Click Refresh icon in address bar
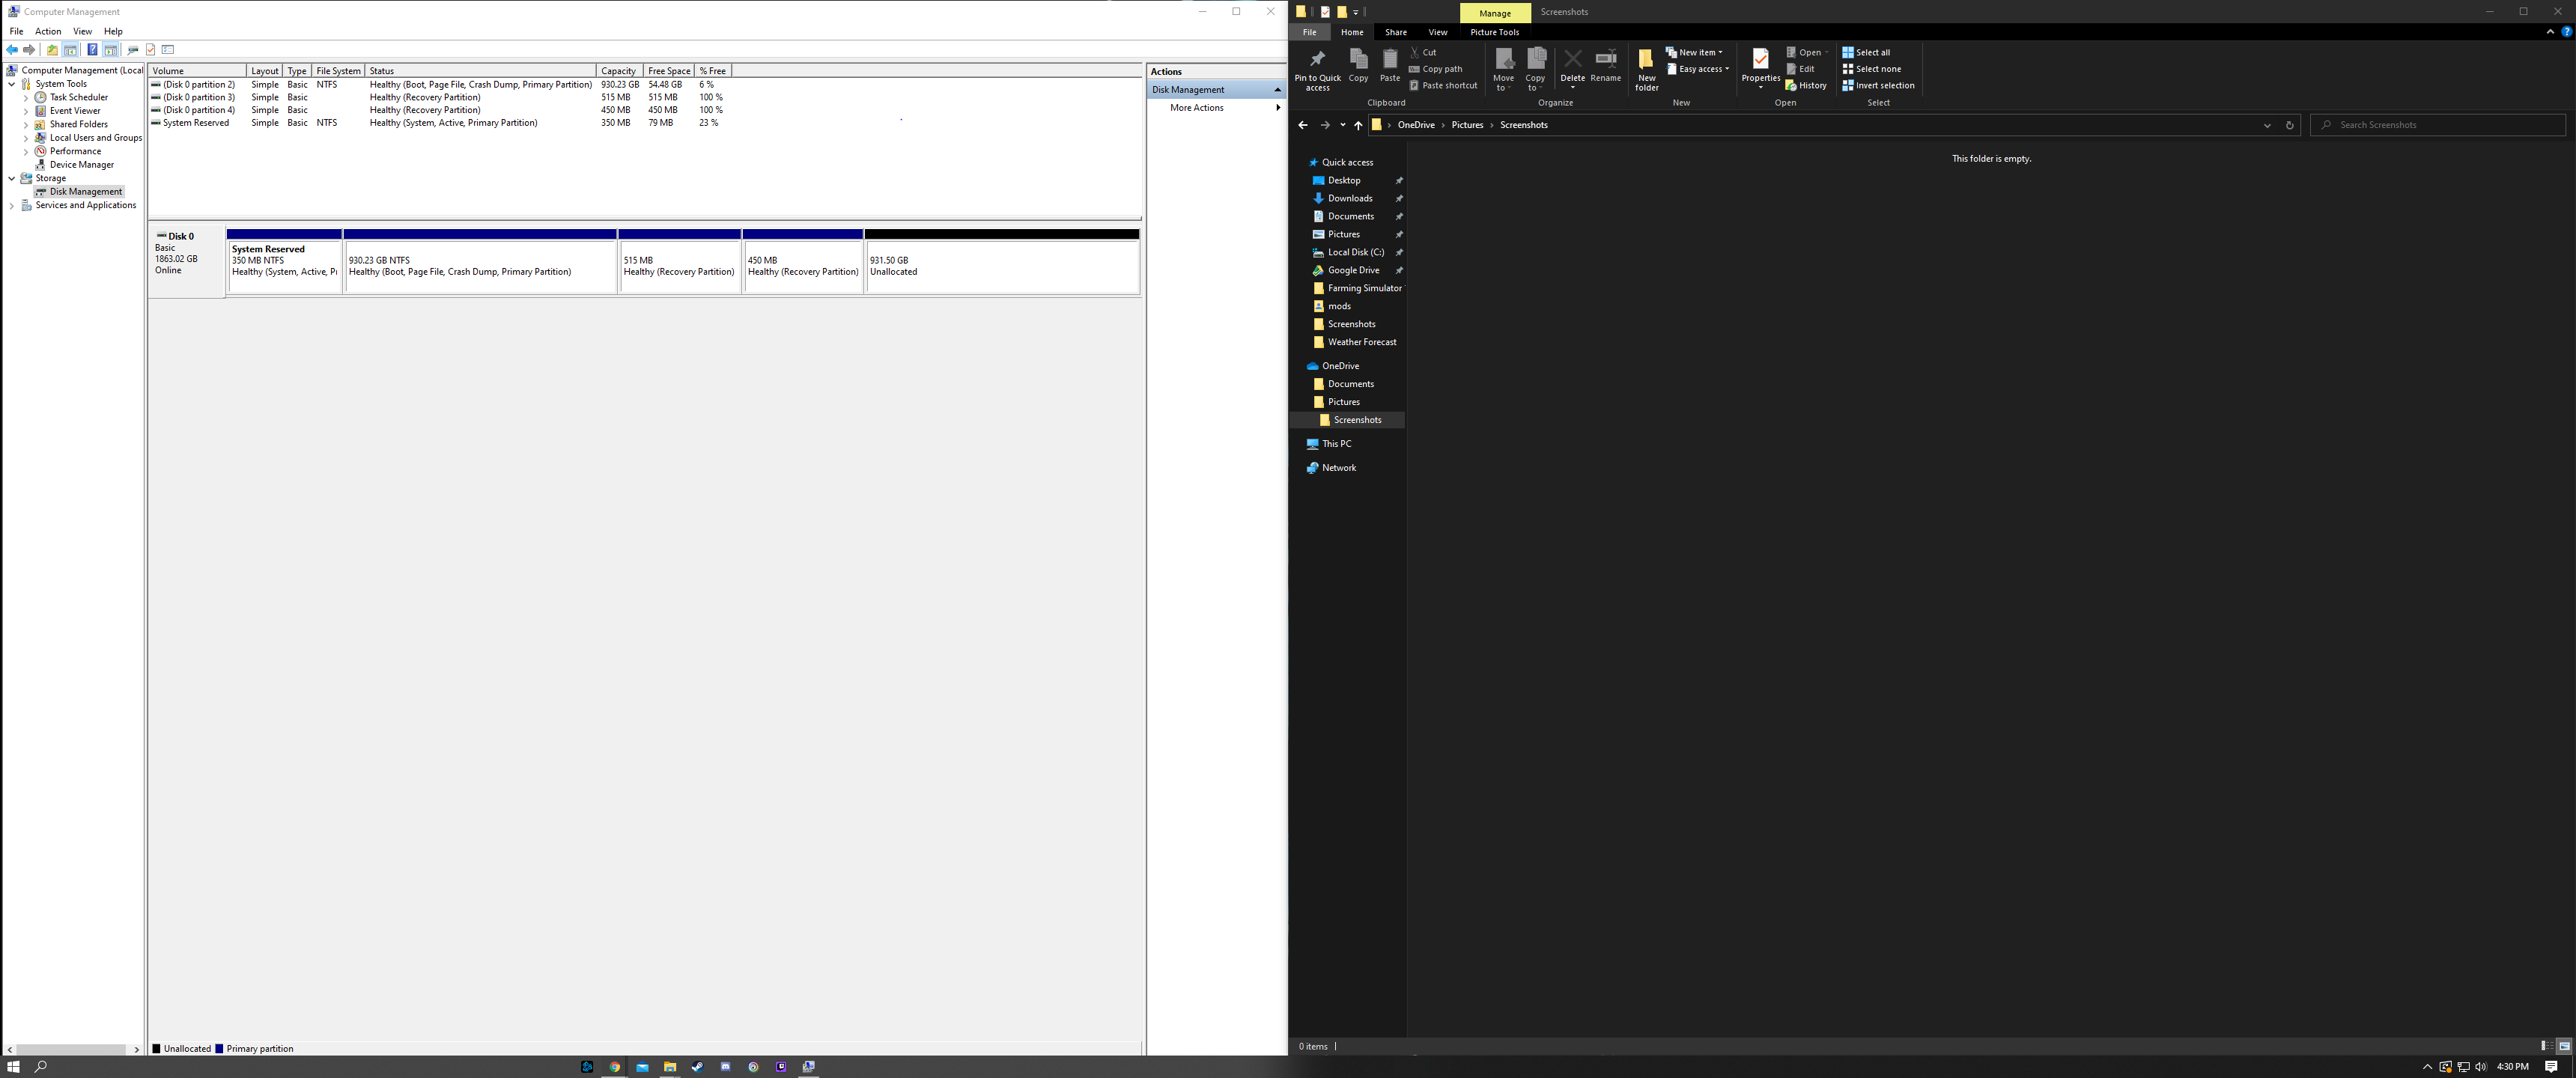This screenshot has width=2576, height=1078. pyautogui.click(x=2289, y=126)
